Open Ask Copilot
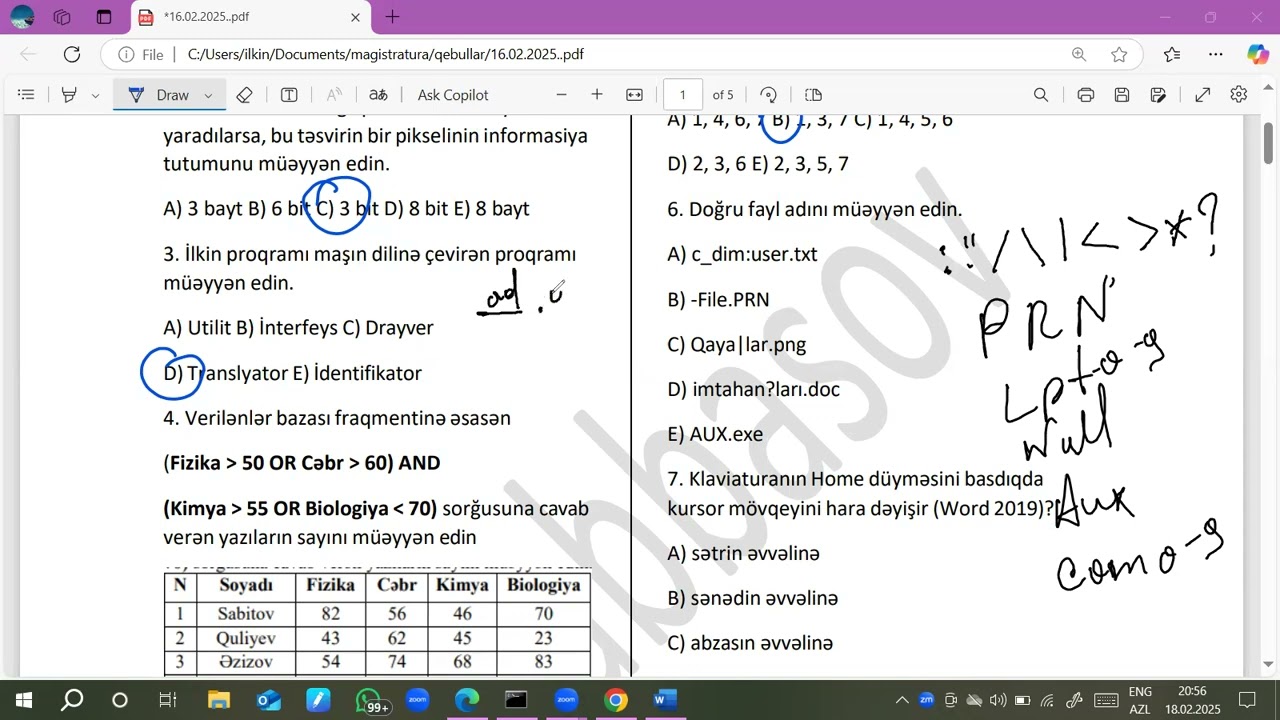 coord(453,95)
